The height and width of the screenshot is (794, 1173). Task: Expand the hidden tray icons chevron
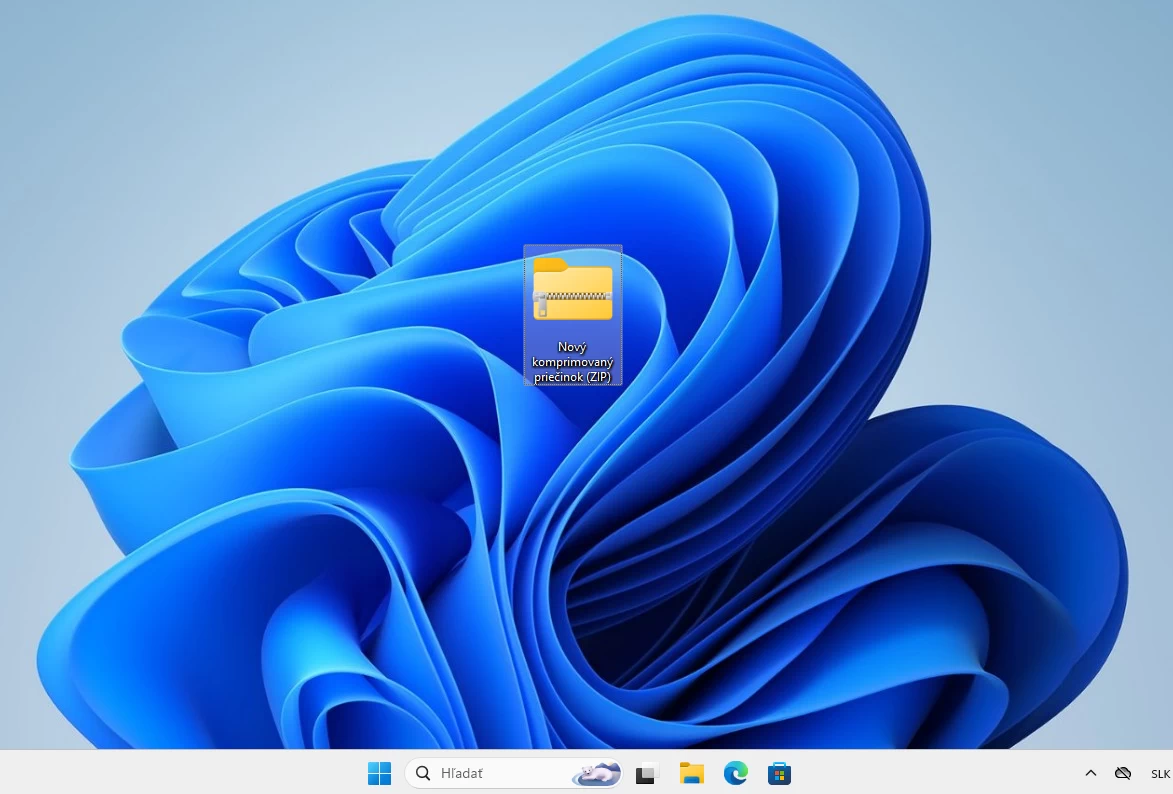1091,773
